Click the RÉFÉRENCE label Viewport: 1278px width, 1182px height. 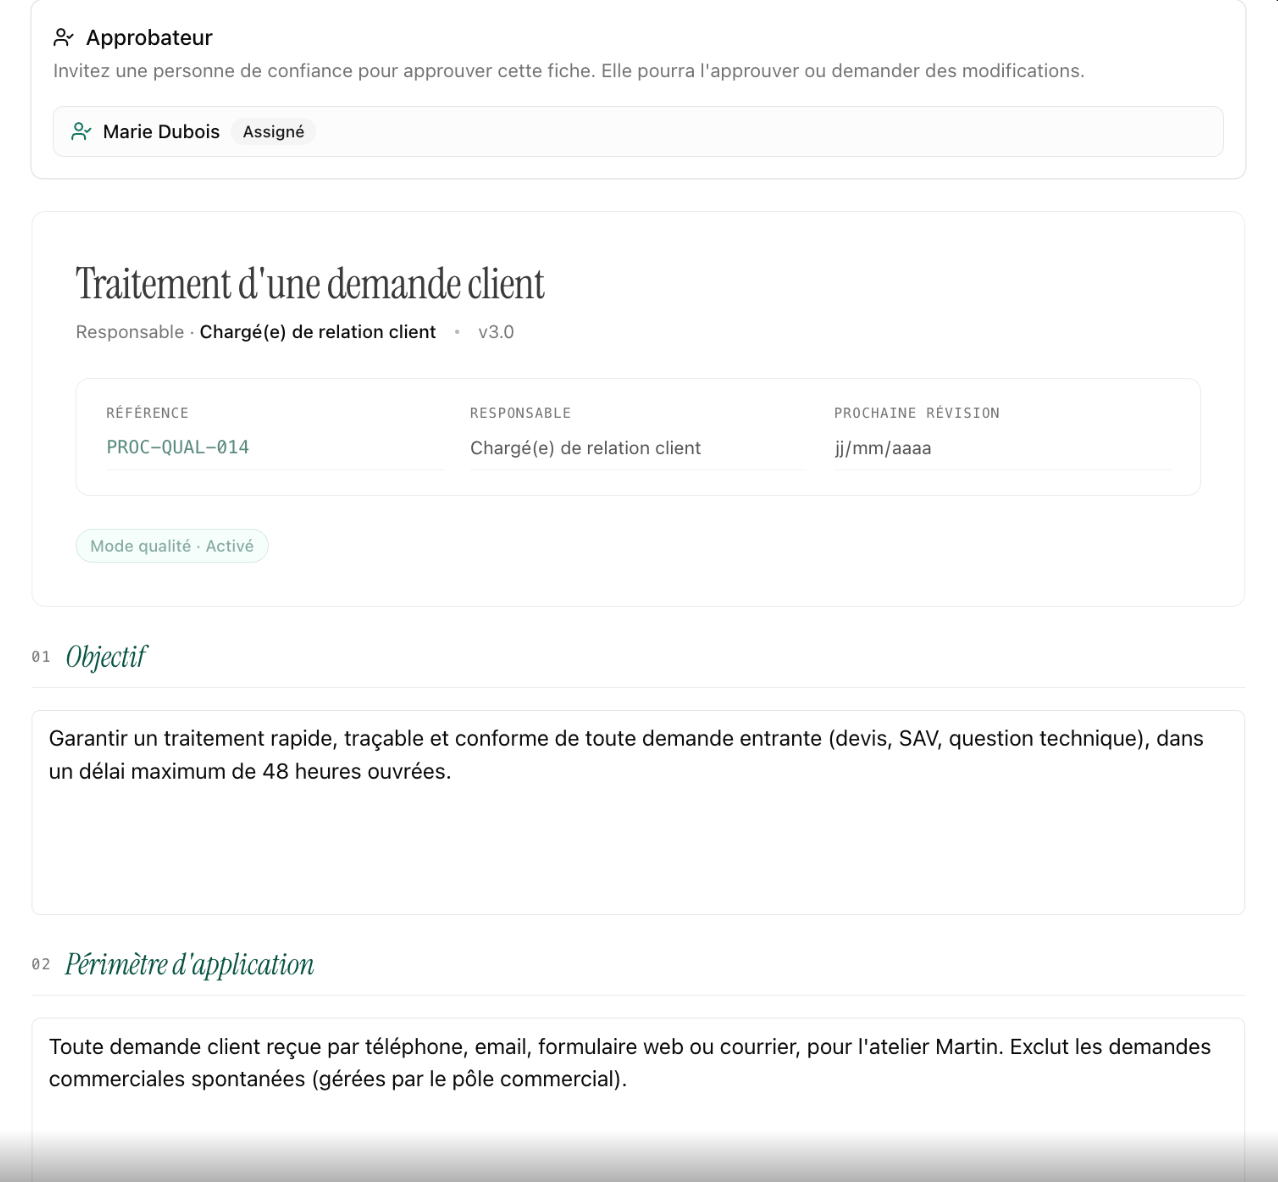(147, 413)
